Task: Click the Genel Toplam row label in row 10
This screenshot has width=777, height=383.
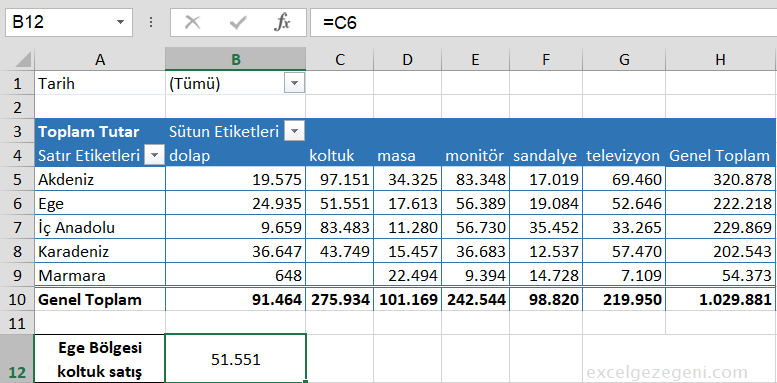Action: [x=100, y=299]
